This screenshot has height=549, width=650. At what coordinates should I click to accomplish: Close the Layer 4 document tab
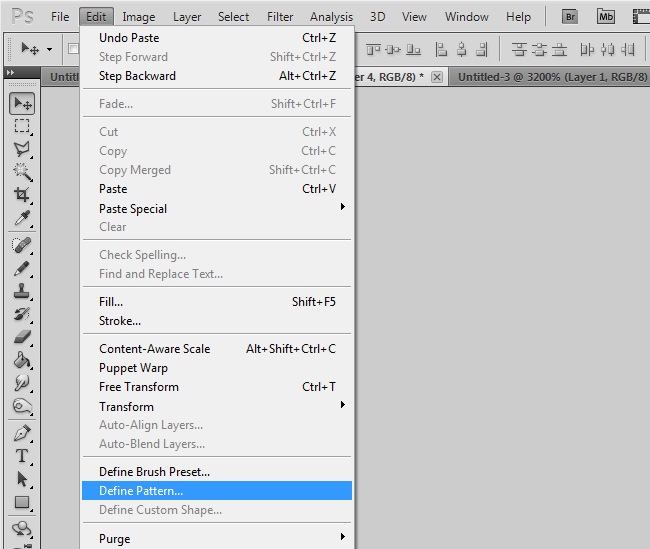tap(437, 77)
